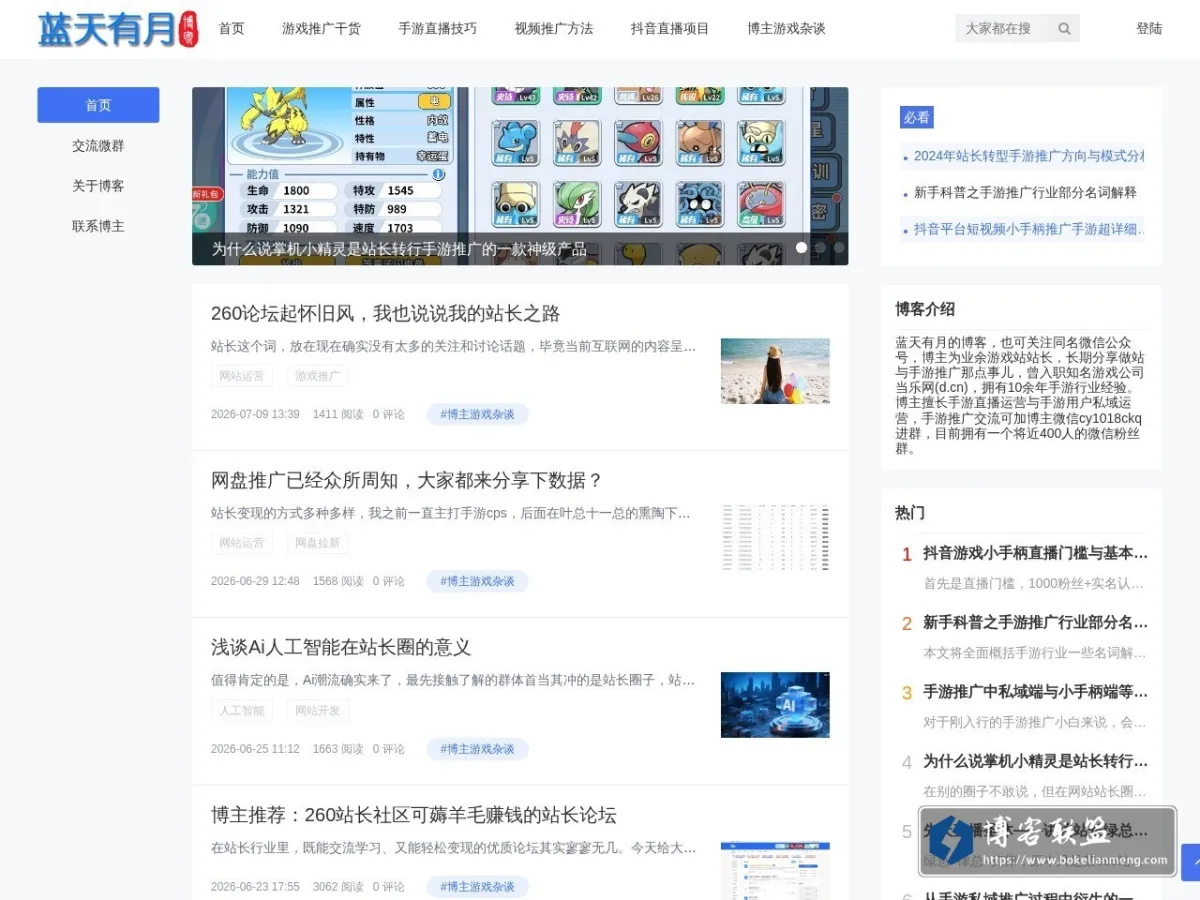This screenshot has width=1200, height=900.
Task: Open the 首页 top navigation item
Action: coord(231,28)
